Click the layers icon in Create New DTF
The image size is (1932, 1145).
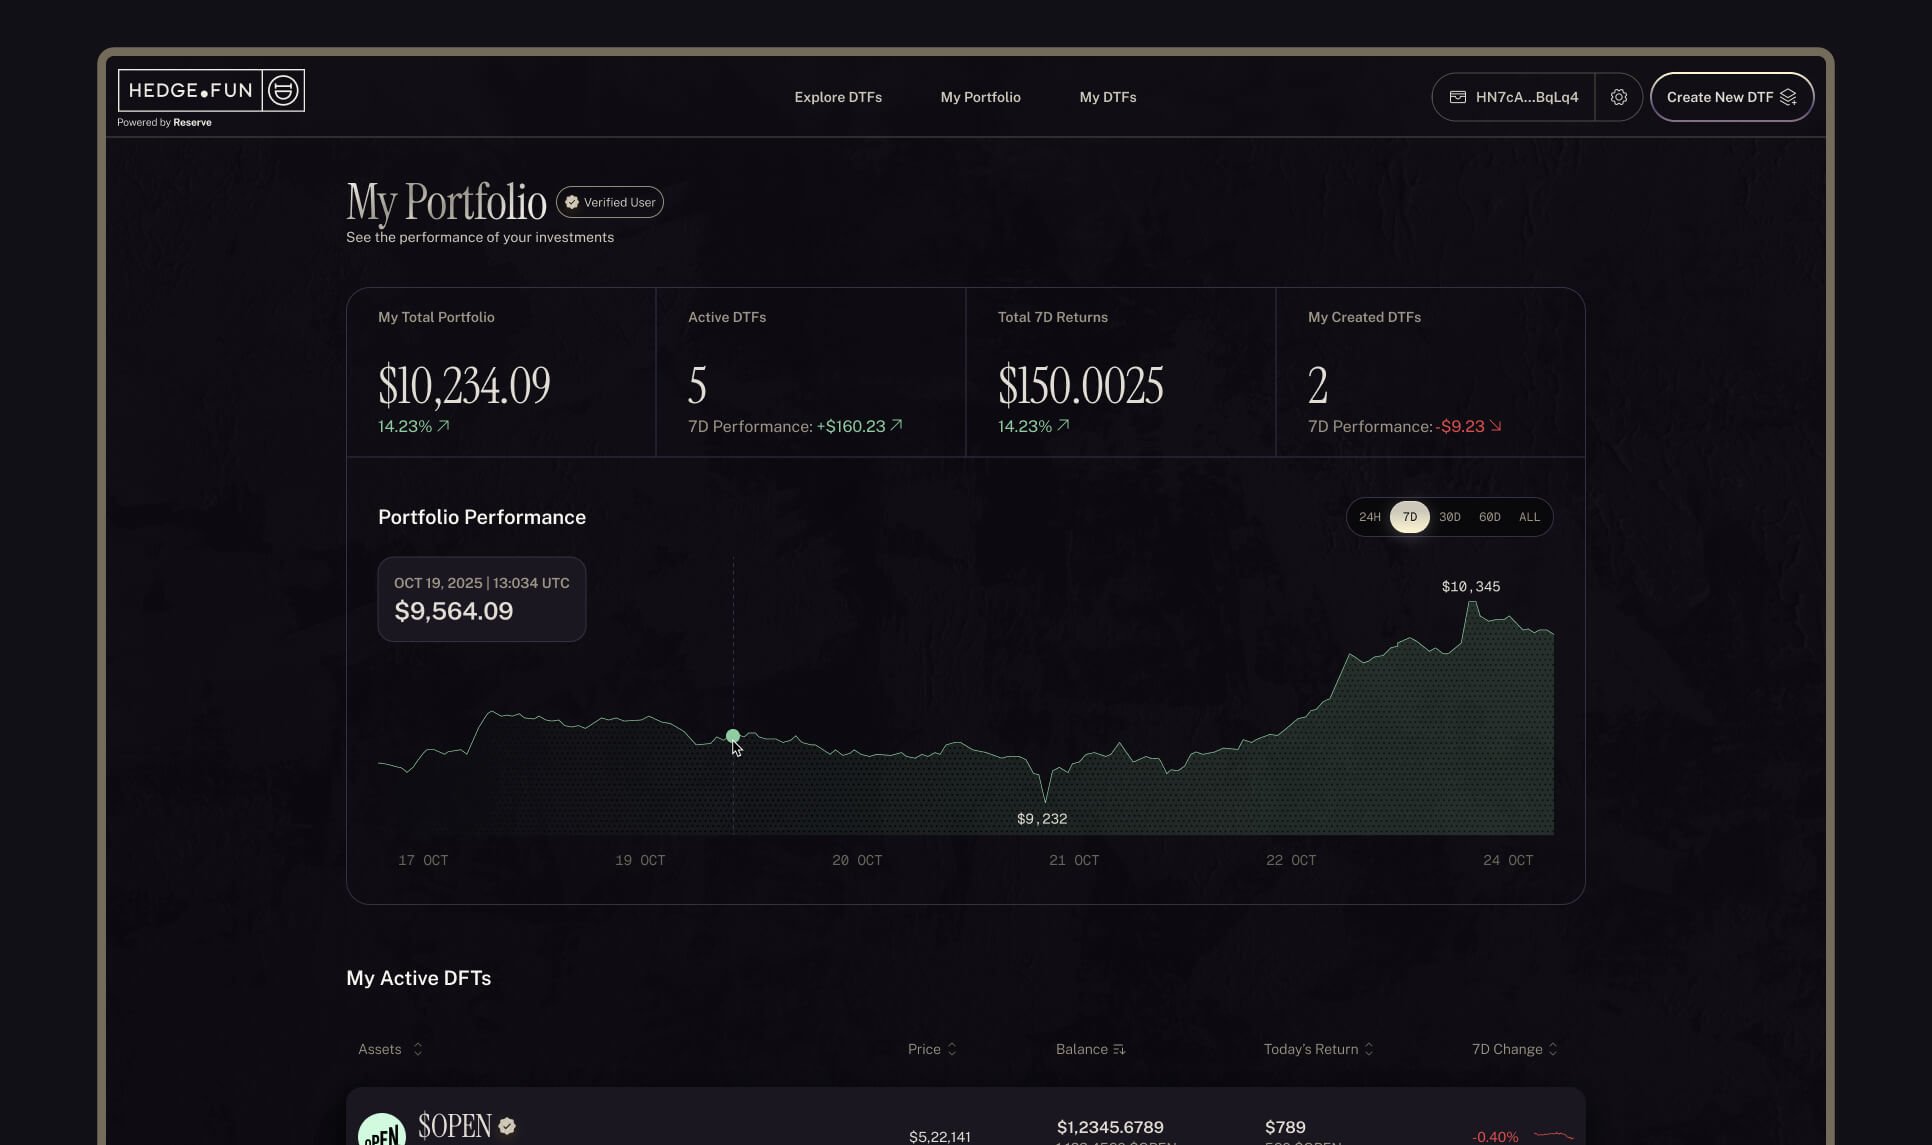[1788, 97]
